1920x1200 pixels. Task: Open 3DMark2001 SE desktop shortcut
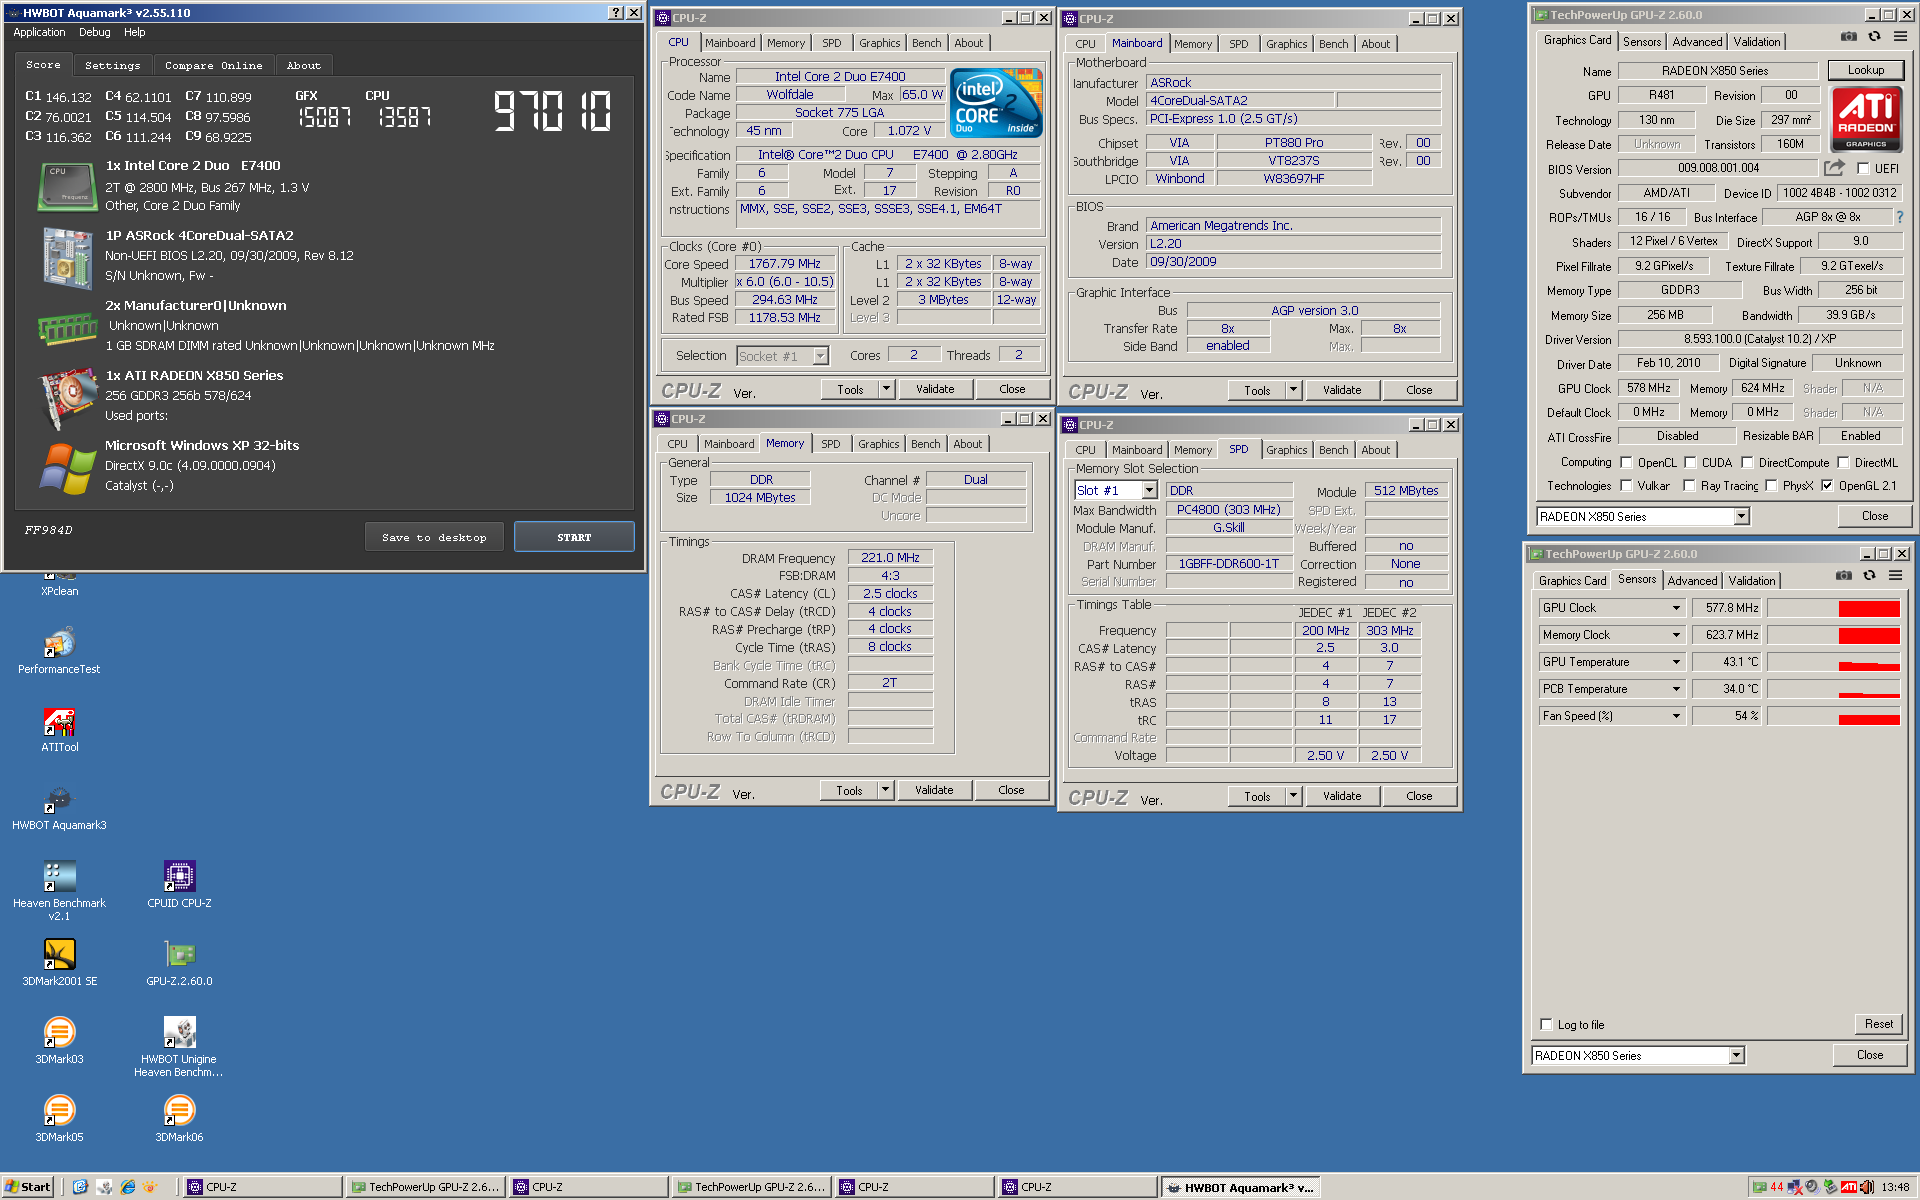[x=60, y=962]
